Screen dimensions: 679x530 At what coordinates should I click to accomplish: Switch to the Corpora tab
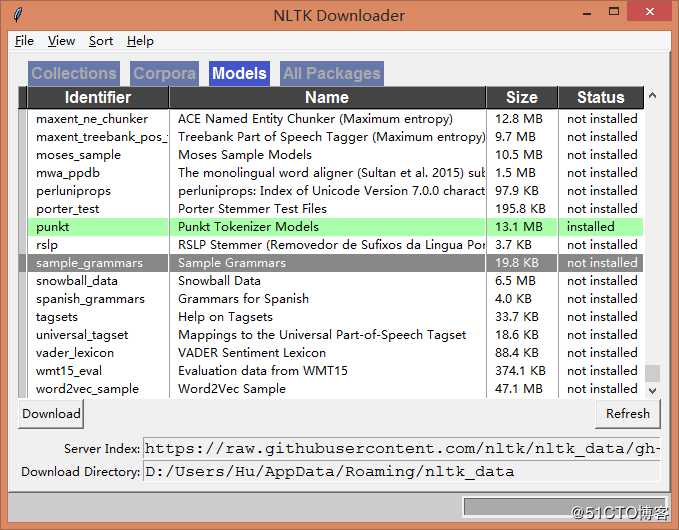[165, 73]
